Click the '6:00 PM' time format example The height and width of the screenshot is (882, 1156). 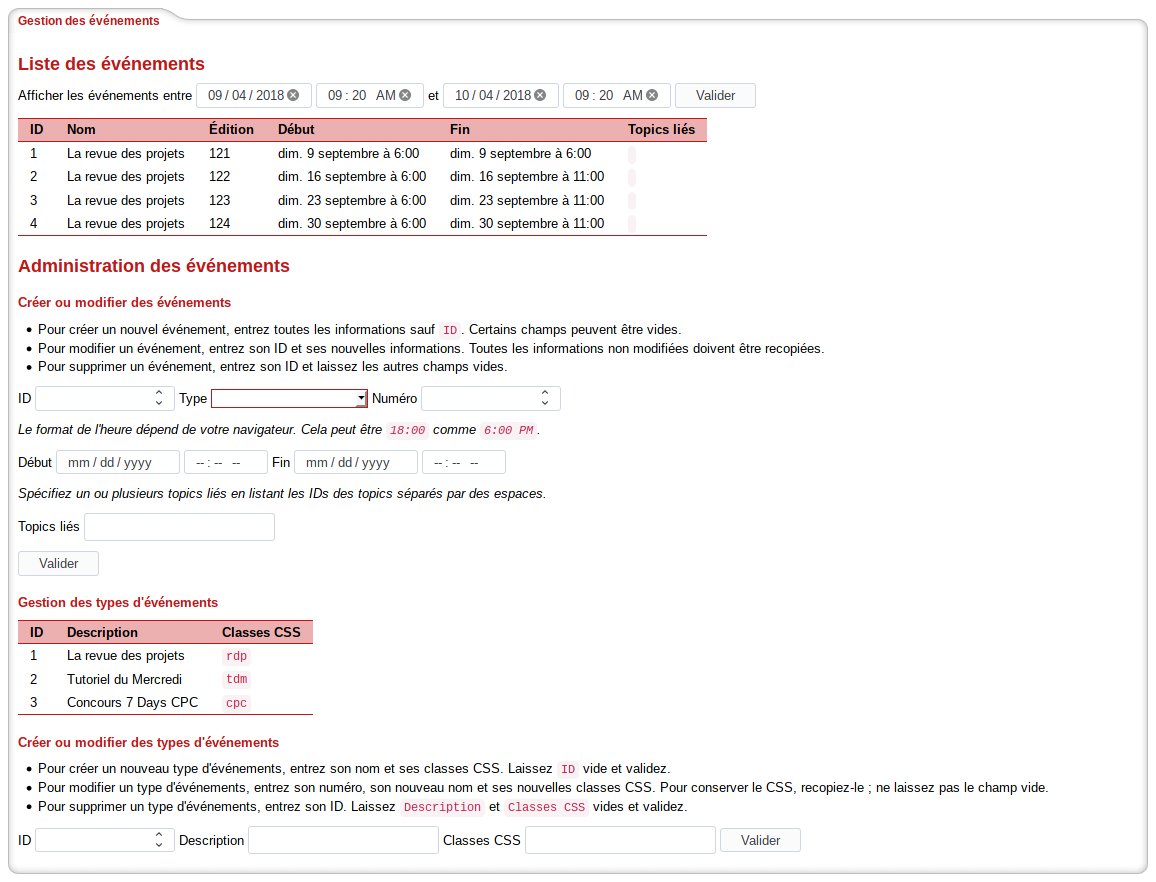[x=509, y=430]
